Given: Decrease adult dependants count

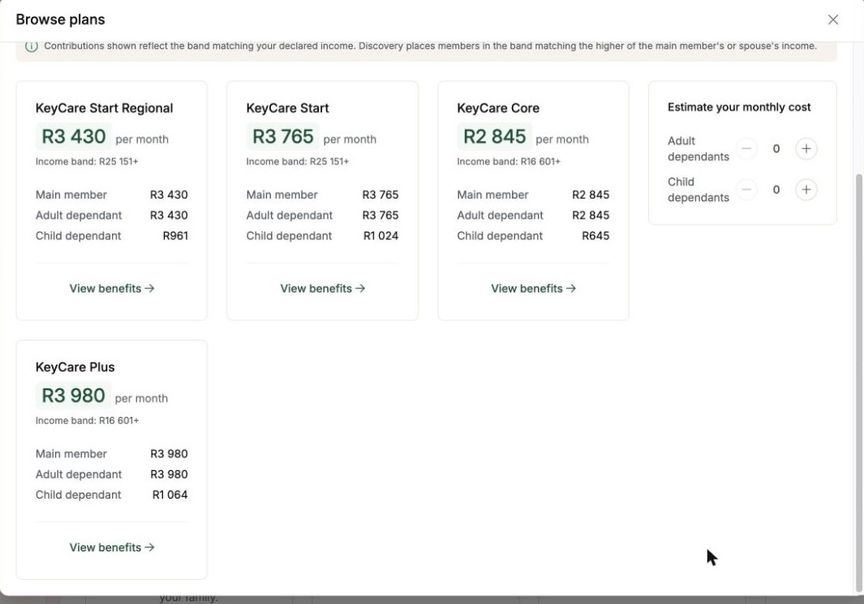Looking at the screenshot, I should pyautogui.click(x=747, y=149).
